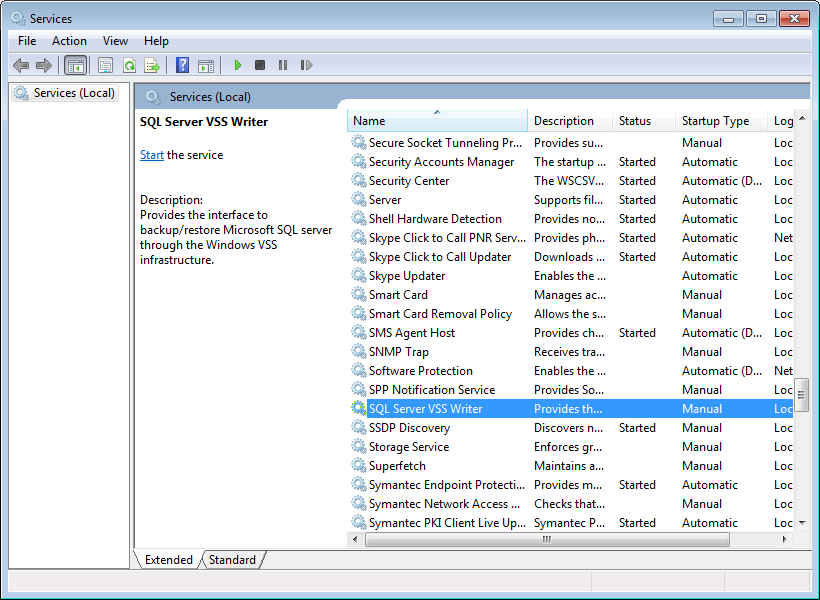The height and width of the screenshot is (600, 820).
Task: Navigate forward with the forward arrow icon
Action: pyautogui.click(x=45, y=65)
